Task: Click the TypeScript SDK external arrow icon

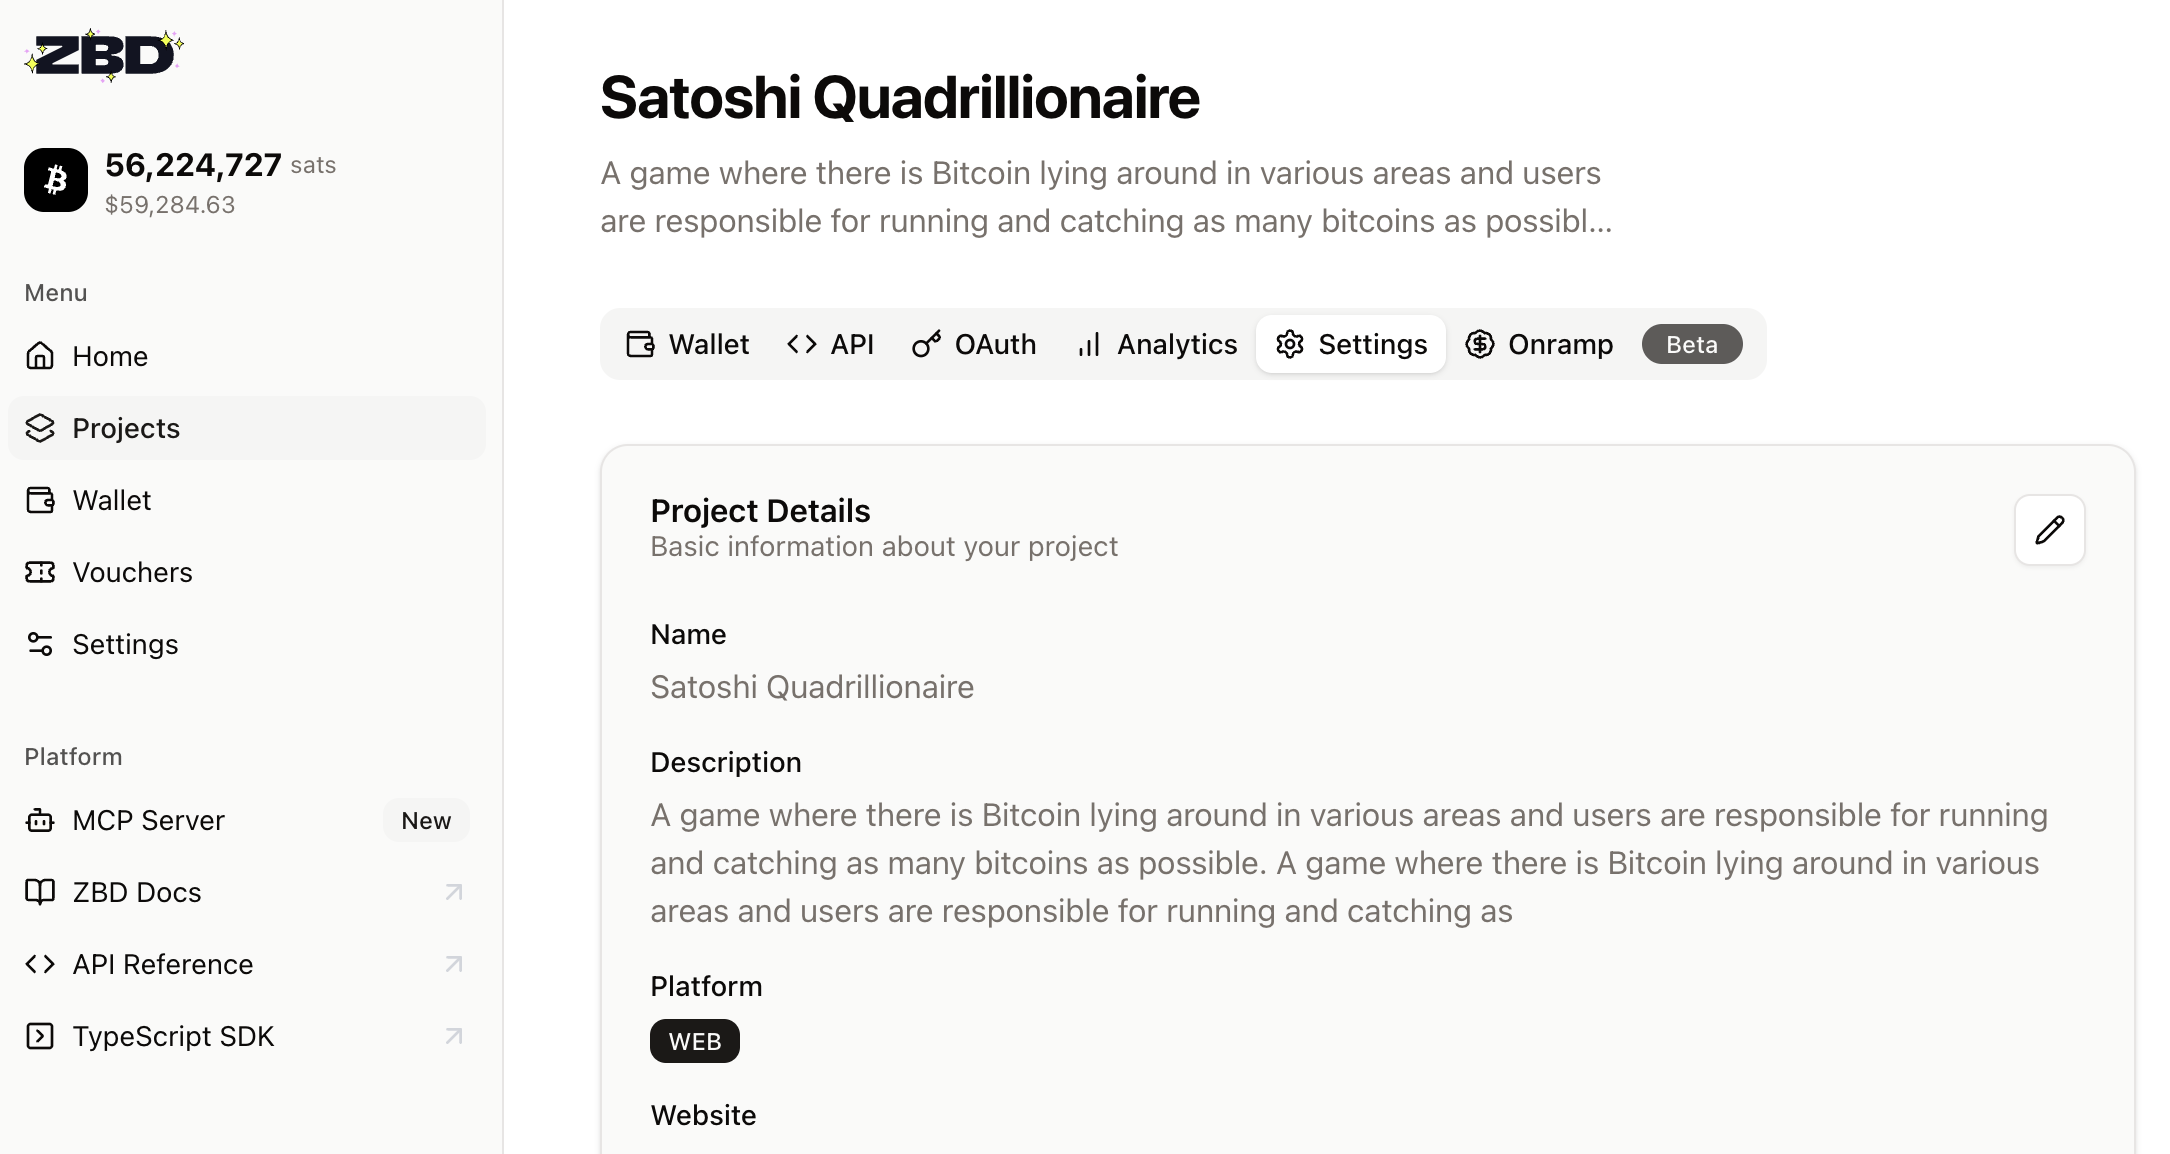Action: click(x=454, y=1036)
